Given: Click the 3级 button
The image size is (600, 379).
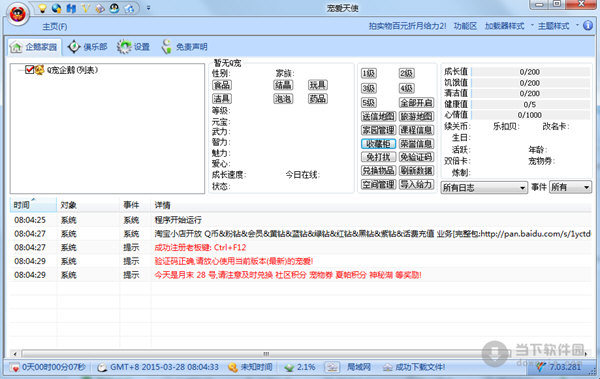Looking at the screenshot, I should pos(369,88).
